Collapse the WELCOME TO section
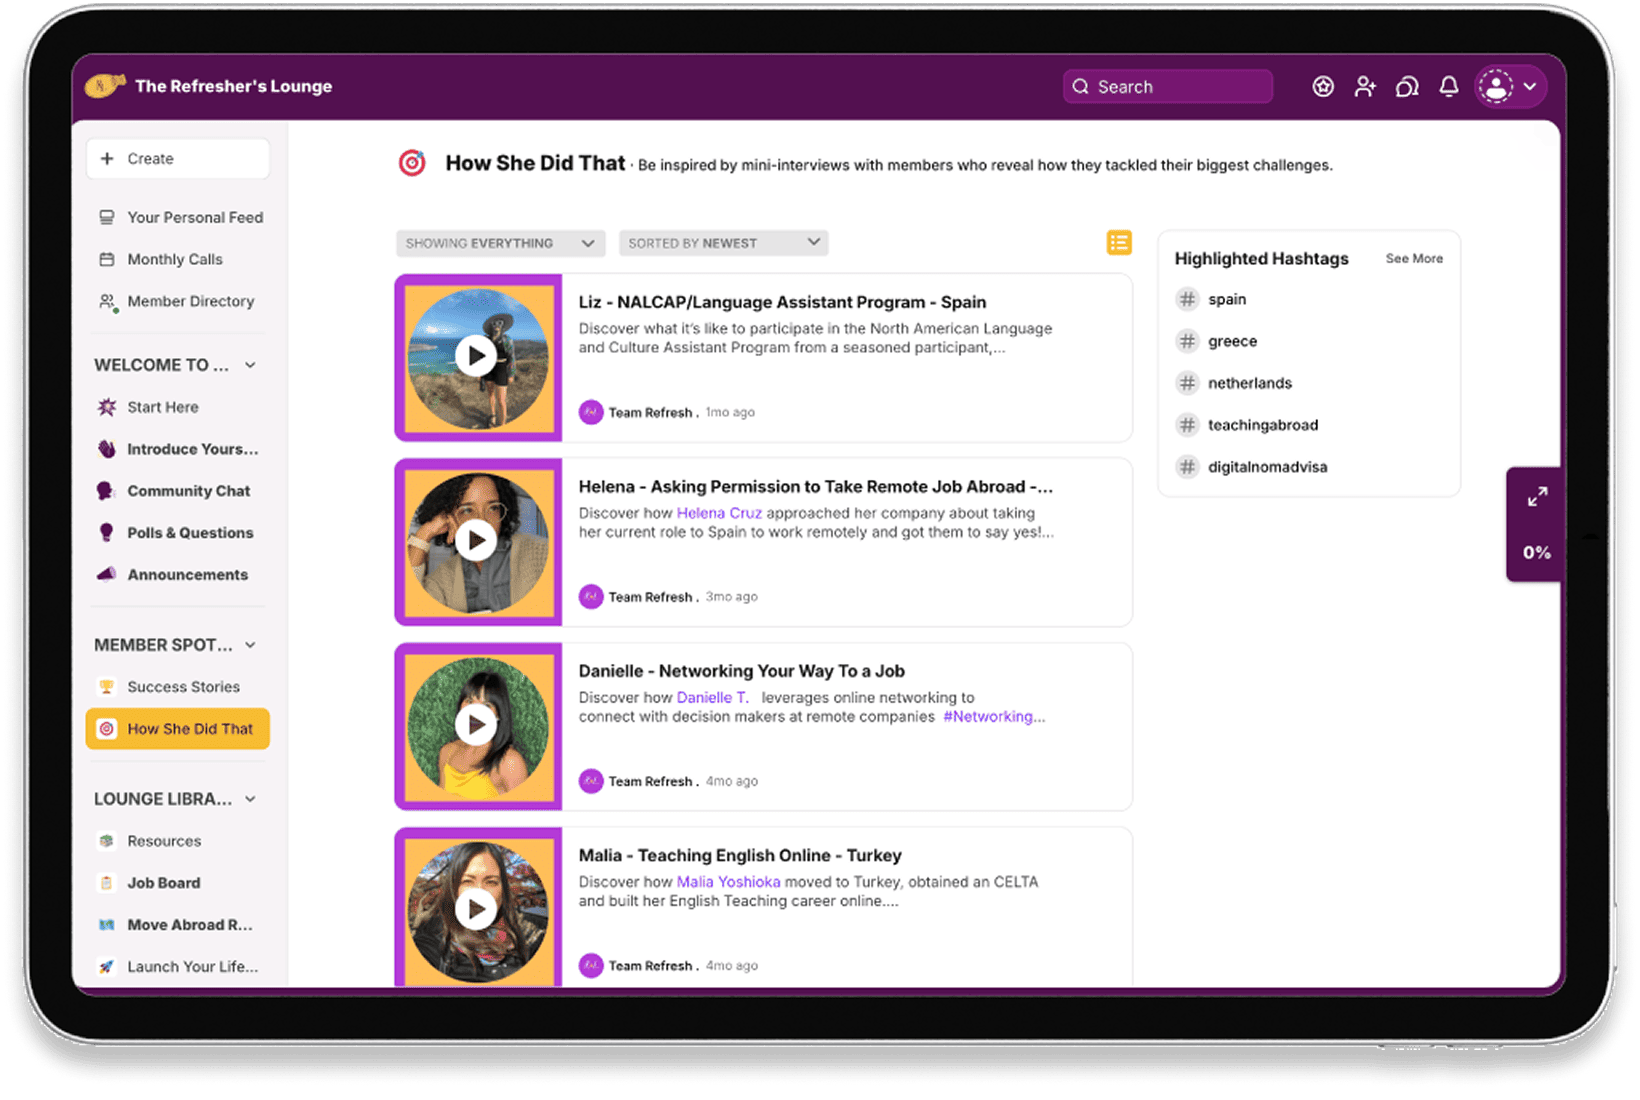Image resolution: width=1640 pixels, height=1100 pixels. [250, 365]
